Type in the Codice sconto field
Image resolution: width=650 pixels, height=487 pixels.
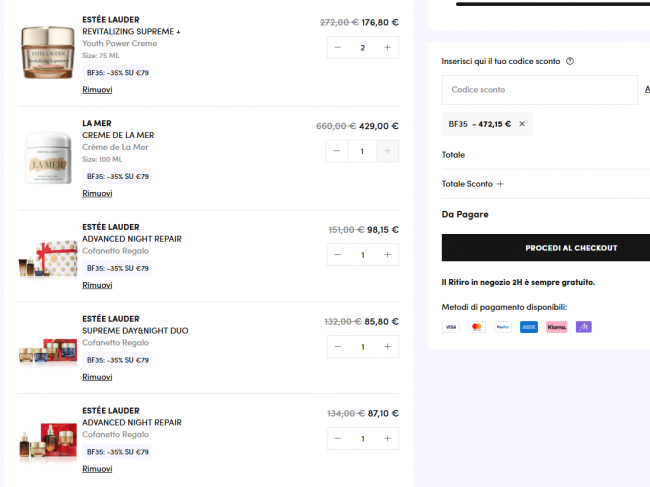pos(539,90)
